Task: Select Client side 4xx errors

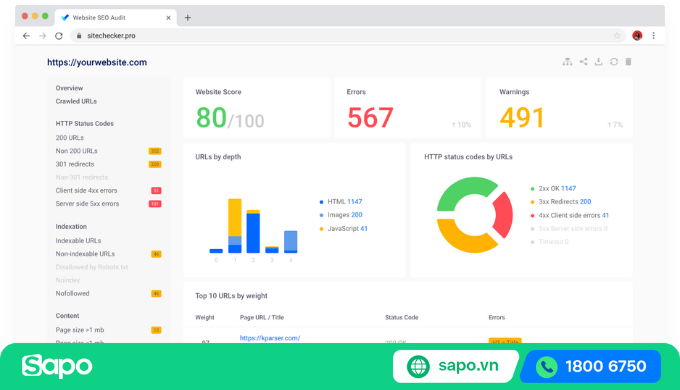Action: point(86,190)
